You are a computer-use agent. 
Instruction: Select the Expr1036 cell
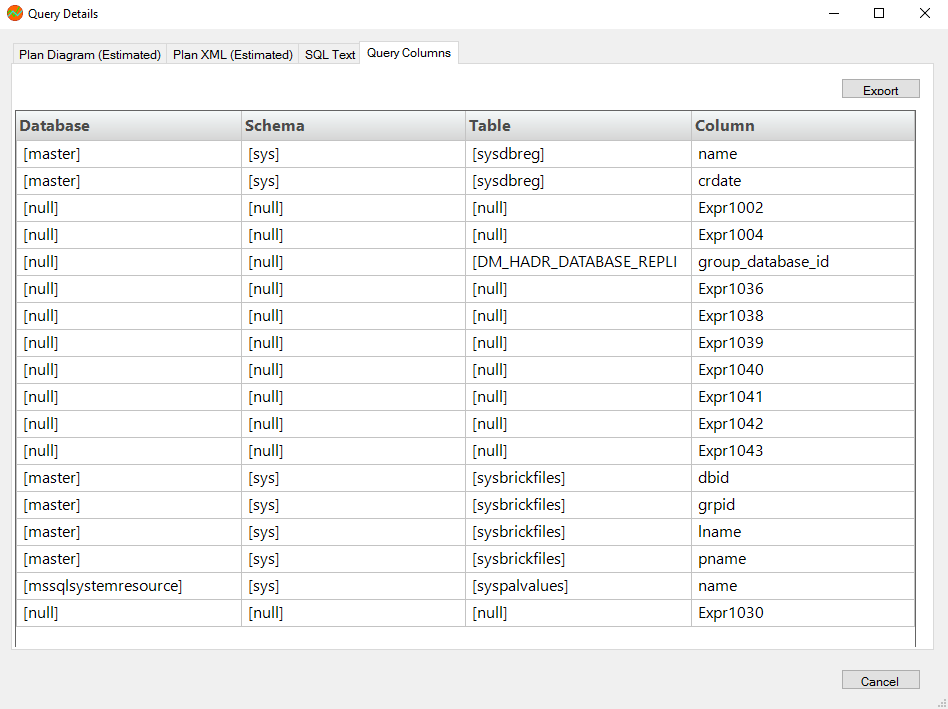point(803,289)
